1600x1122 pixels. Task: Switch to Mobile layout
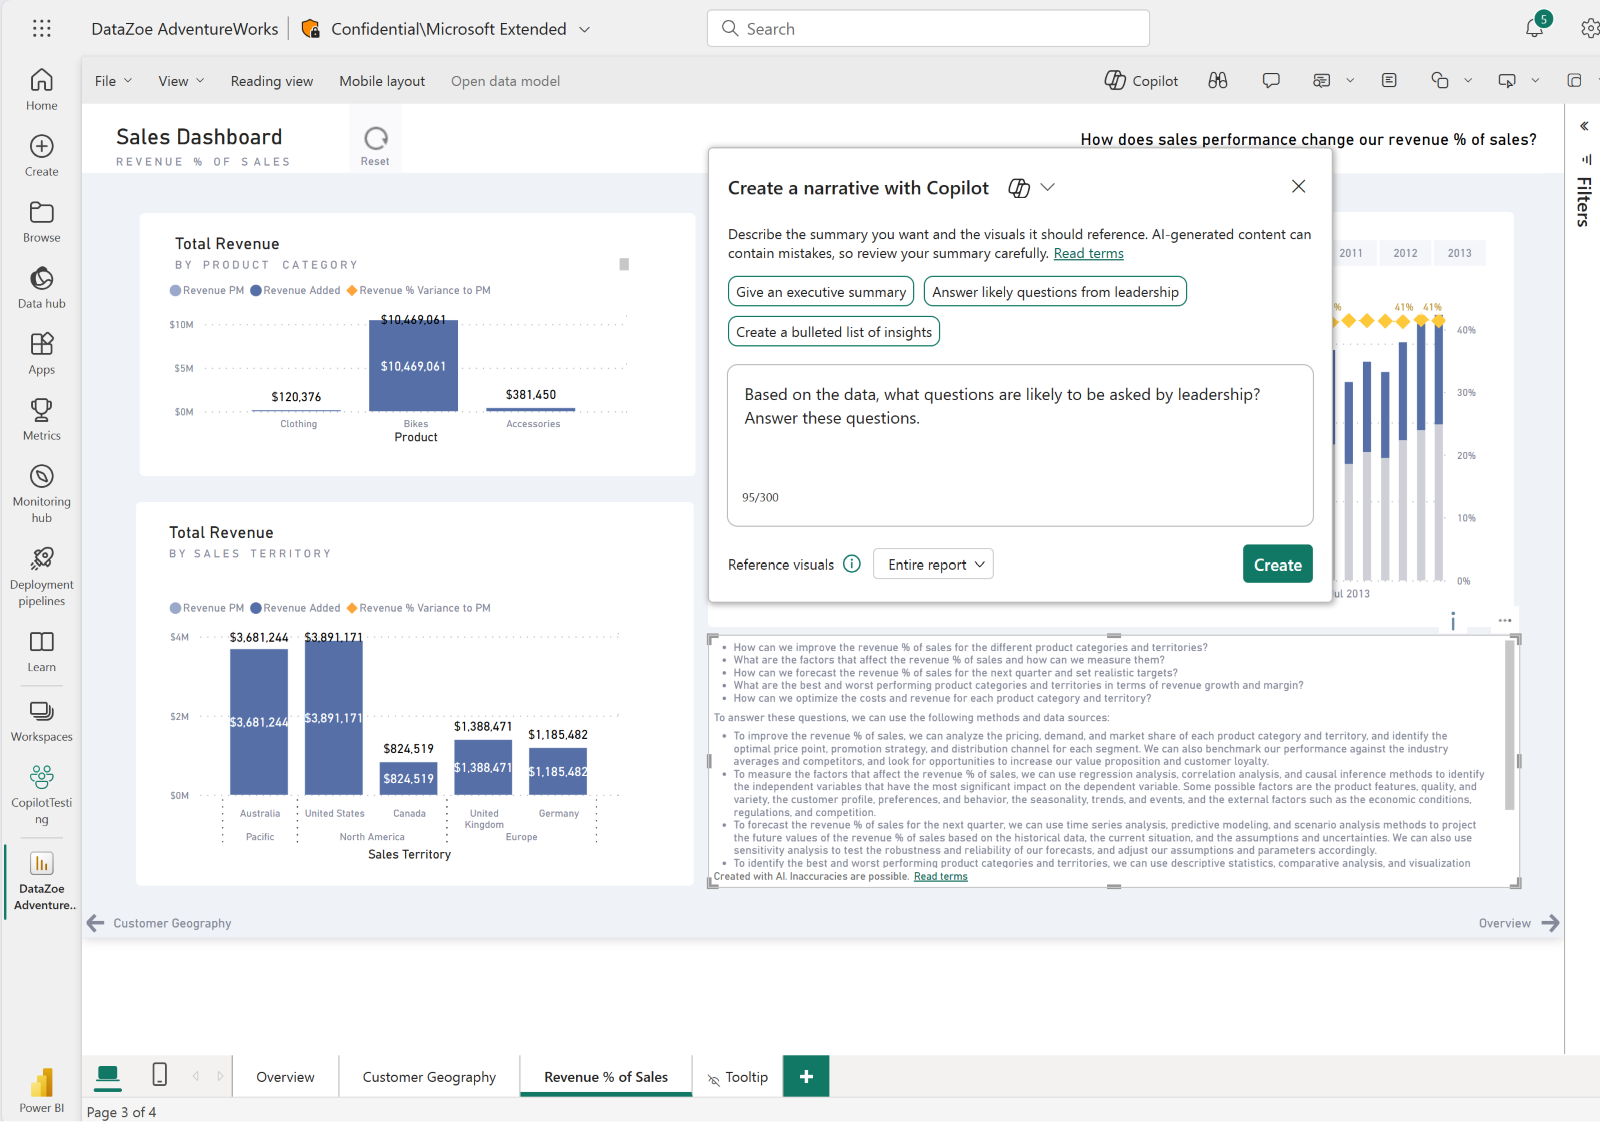pos(382,81)
